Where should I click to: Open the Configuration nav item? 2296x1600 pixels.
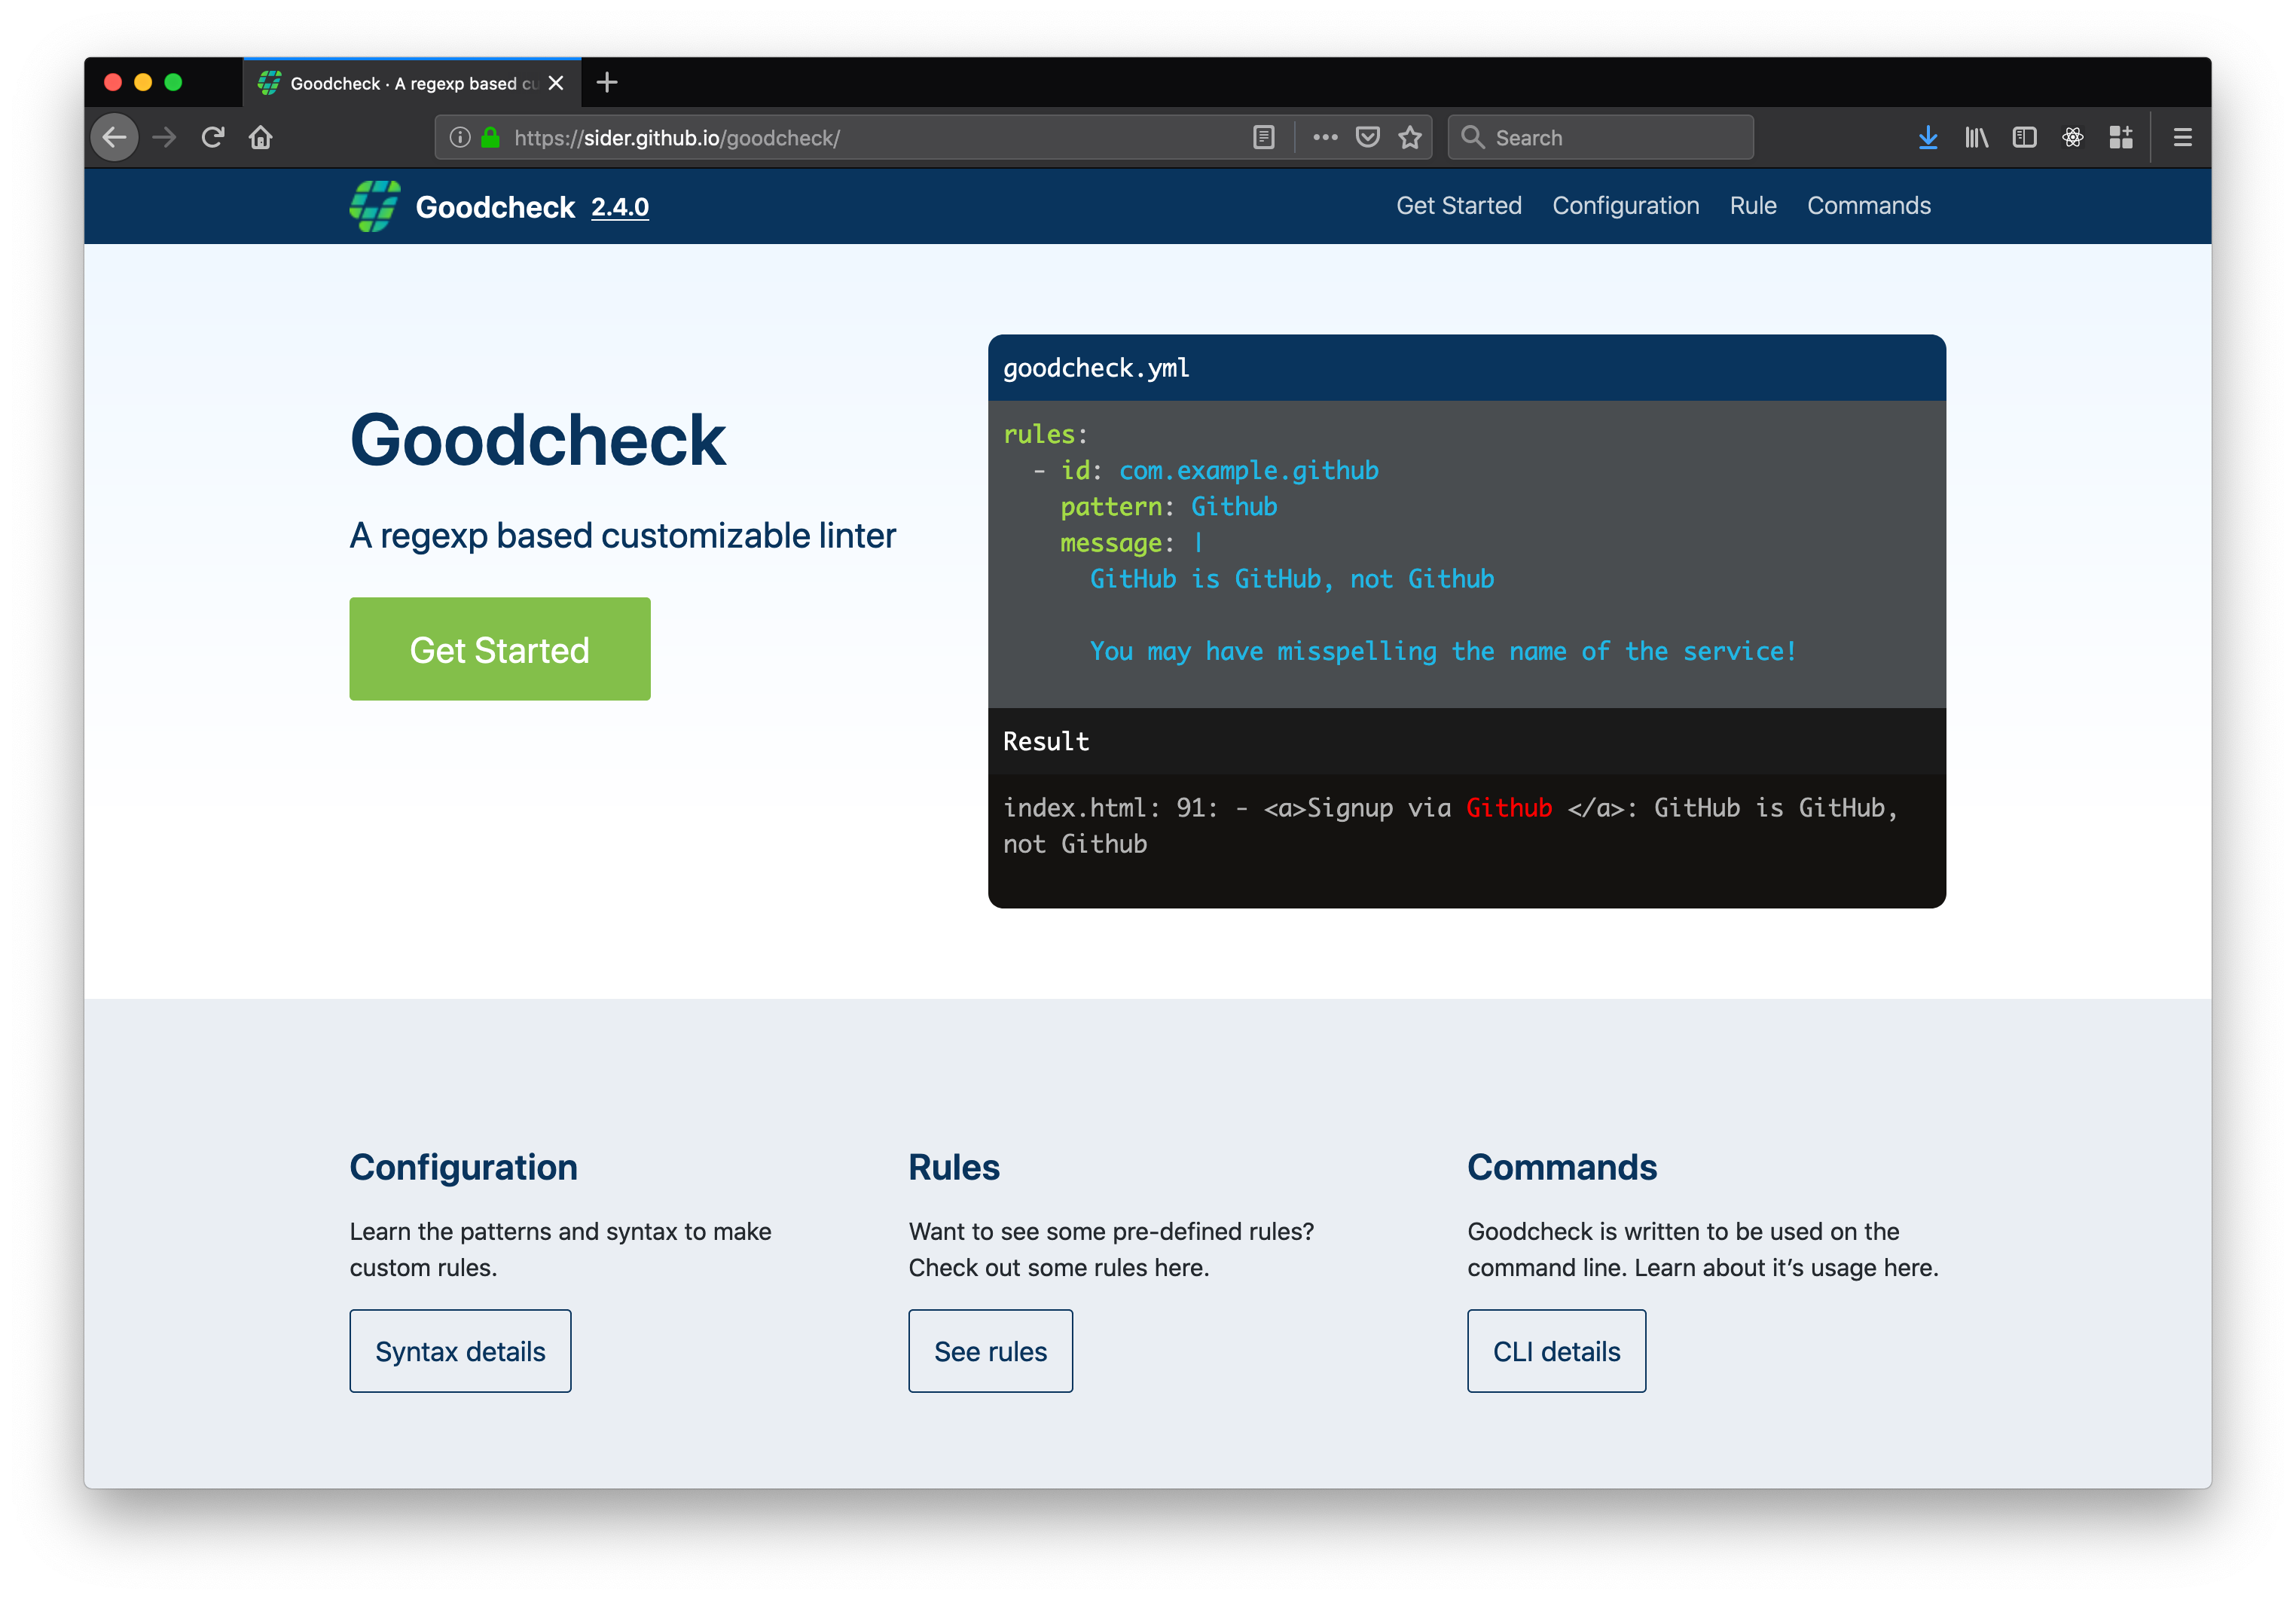click(x=1625, y=206)
